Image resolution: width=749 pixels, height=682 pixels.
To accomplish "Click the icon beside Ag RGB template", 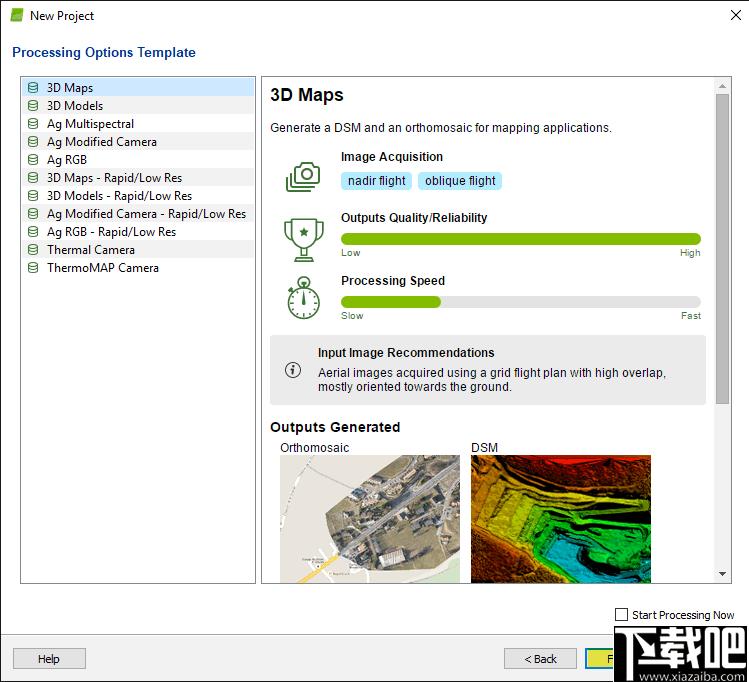I will [x=33, y=160].
